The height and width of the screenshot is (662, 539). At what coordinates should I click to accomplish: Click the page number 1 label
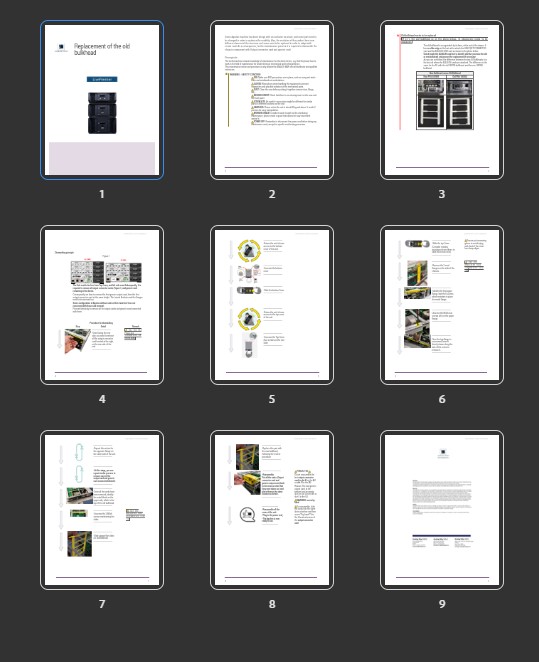click(102, 194)
